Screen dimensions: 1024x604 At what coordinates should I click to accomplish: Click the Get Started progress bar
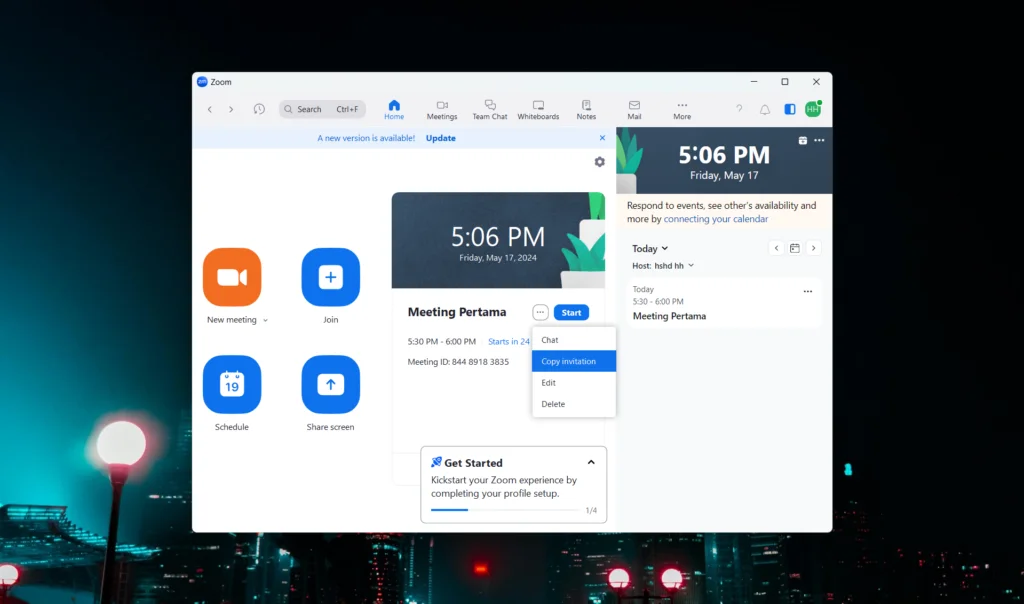pyautogui.click(x=505, y=510)
